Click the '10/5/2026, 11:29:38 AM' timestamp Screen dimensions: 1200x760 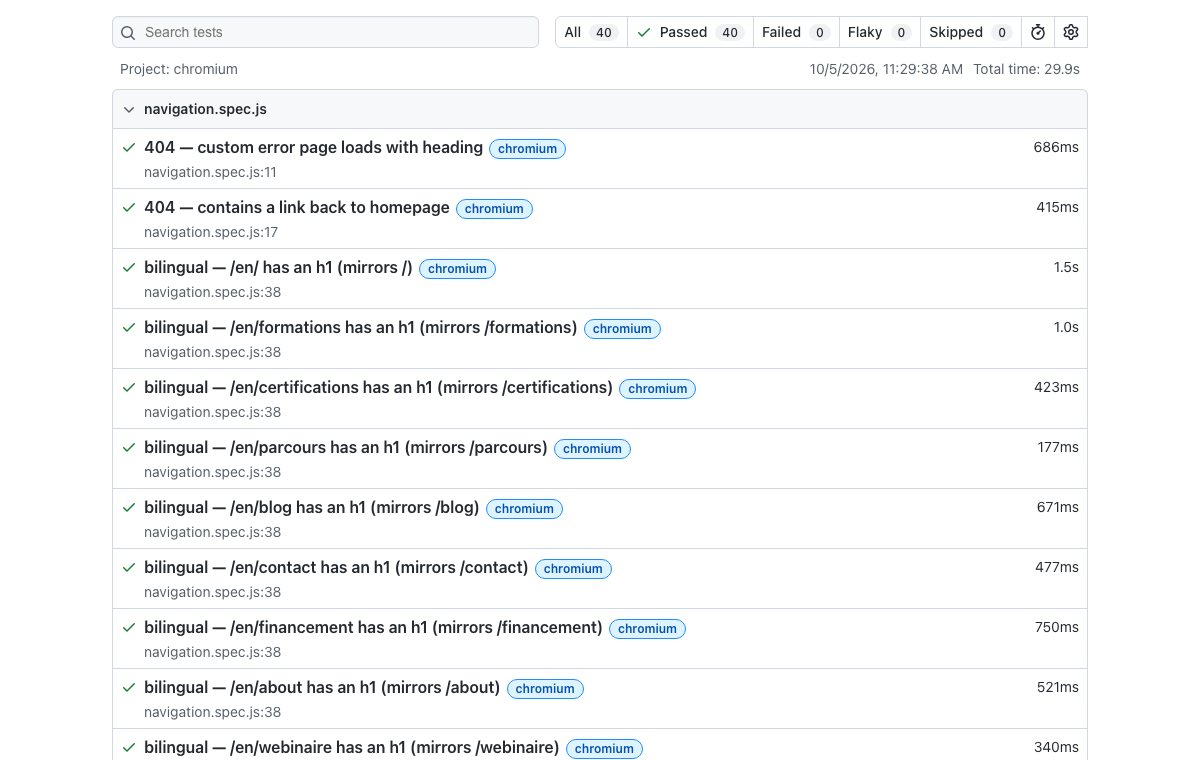point(886,69)
